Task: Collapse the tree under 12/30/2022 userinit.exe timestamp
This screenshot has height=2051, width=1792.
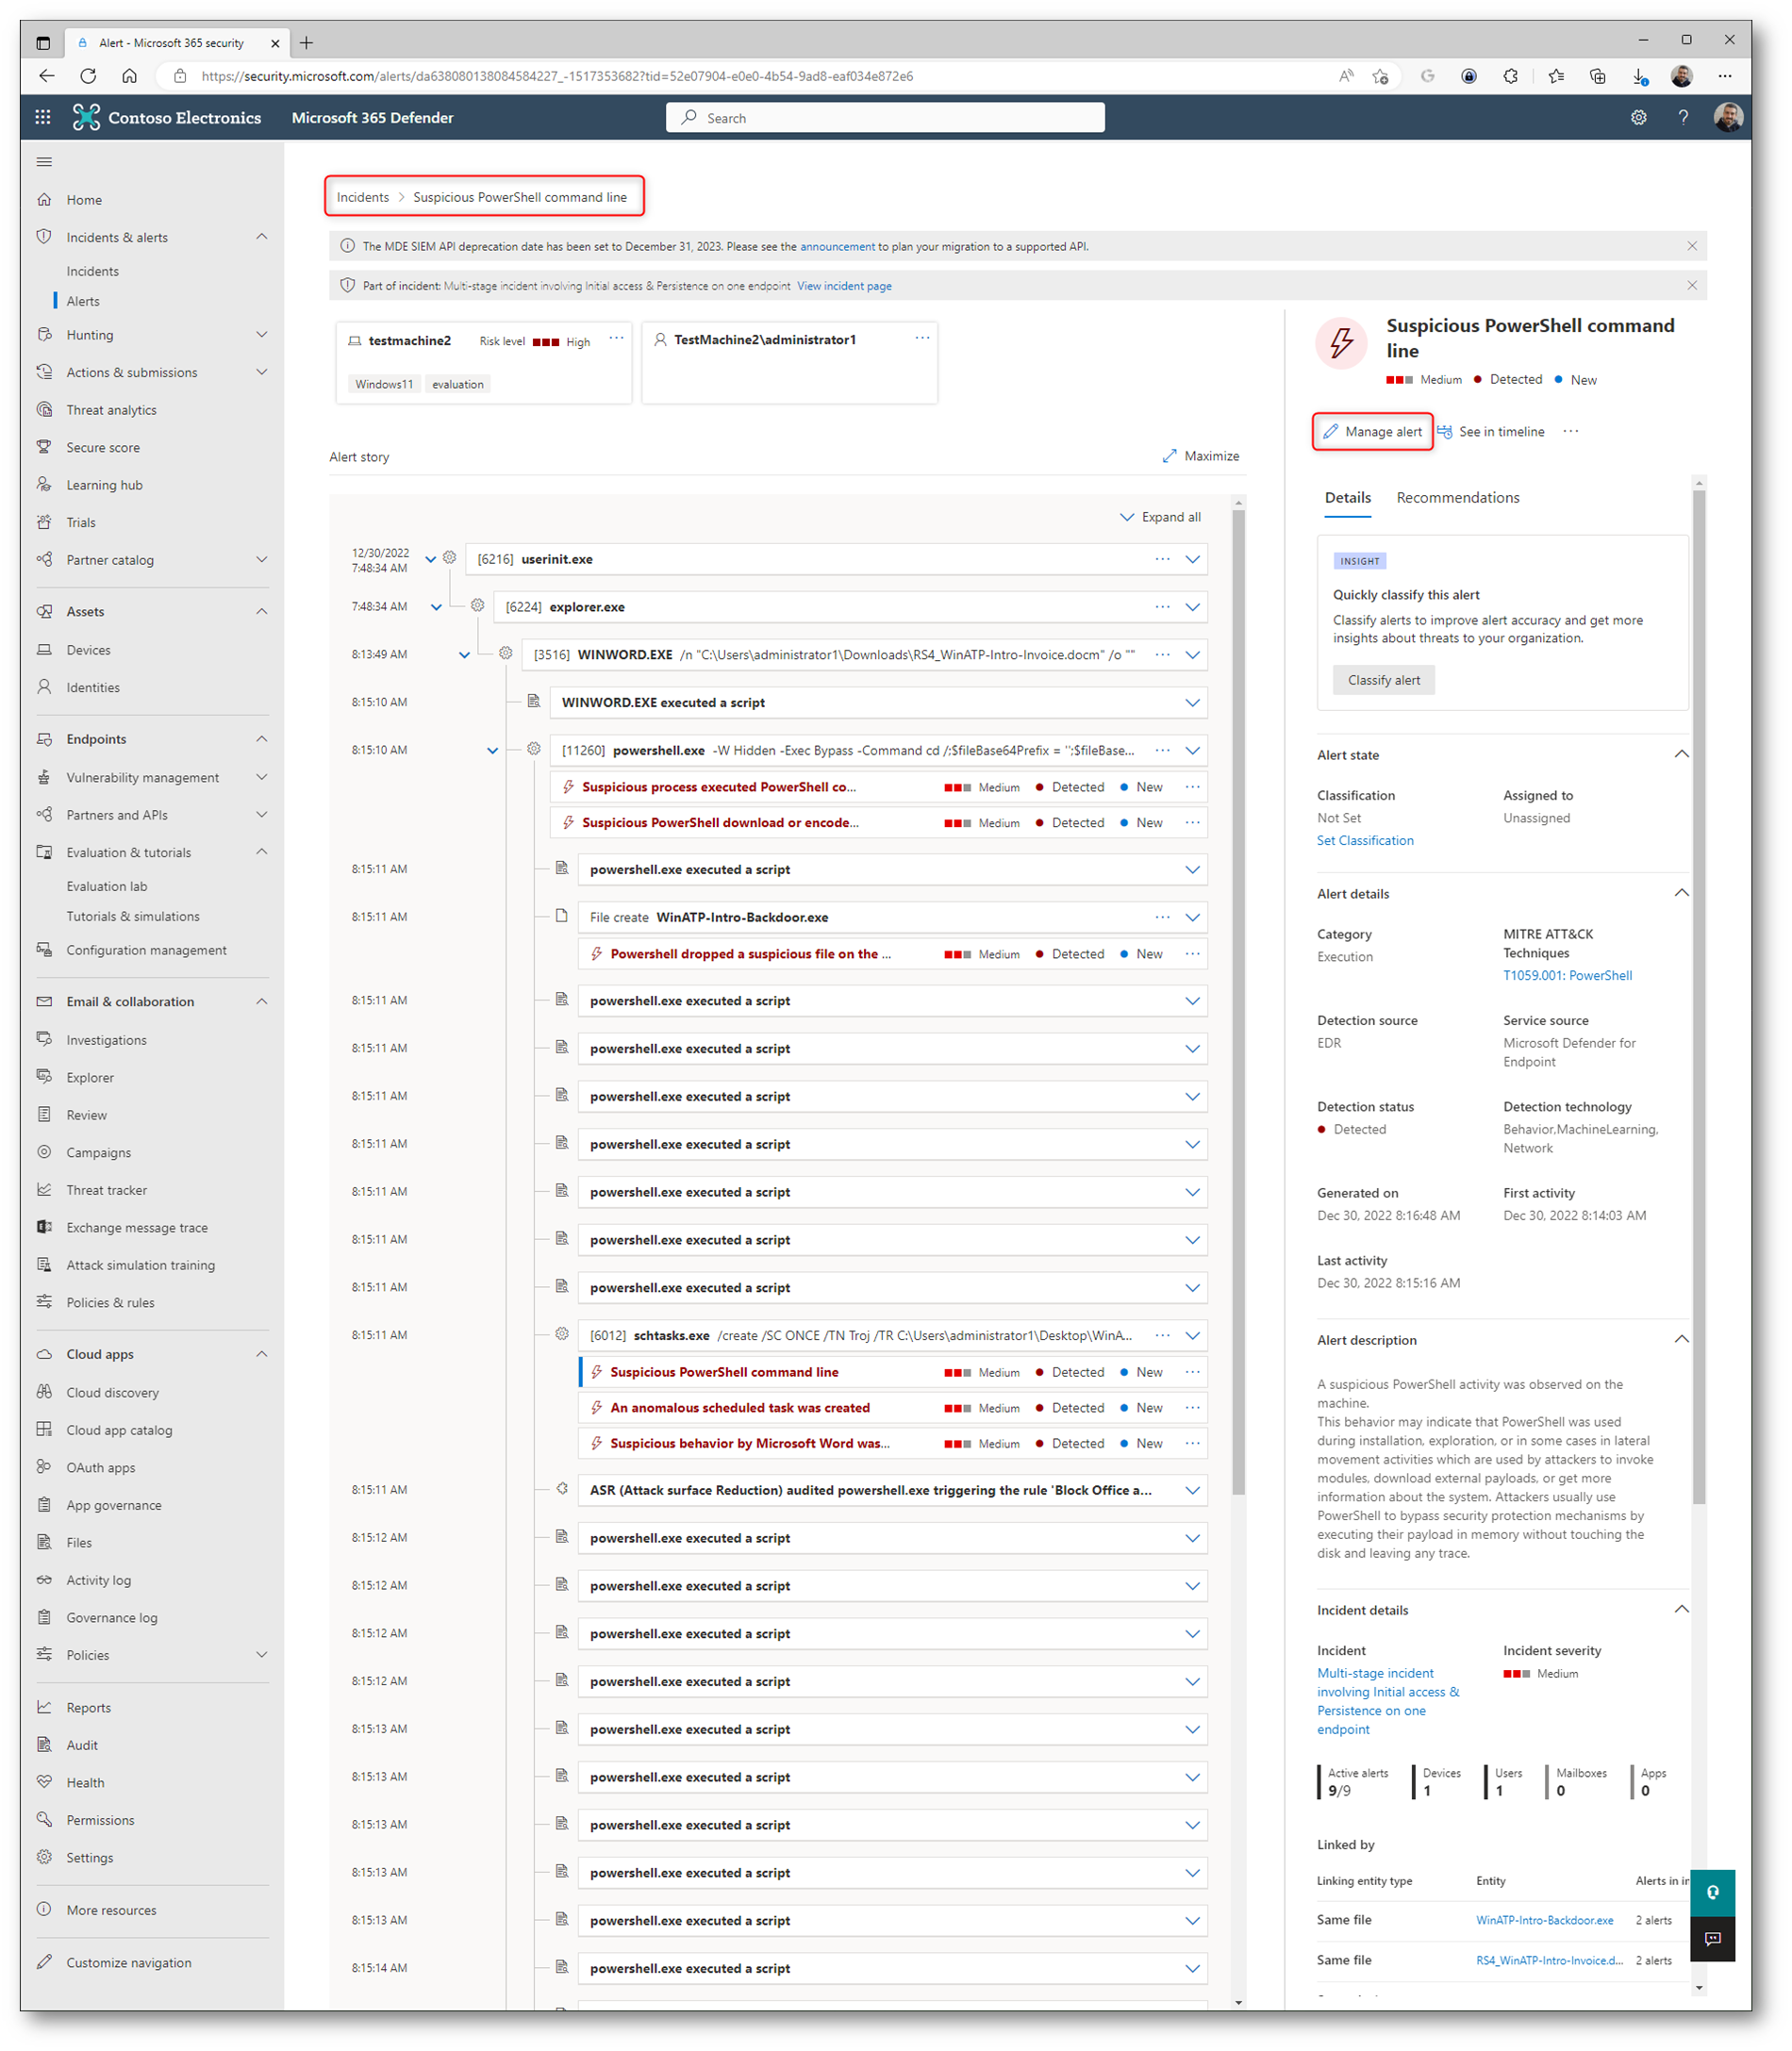Action: pyautogui.click(x=430, y=559)
